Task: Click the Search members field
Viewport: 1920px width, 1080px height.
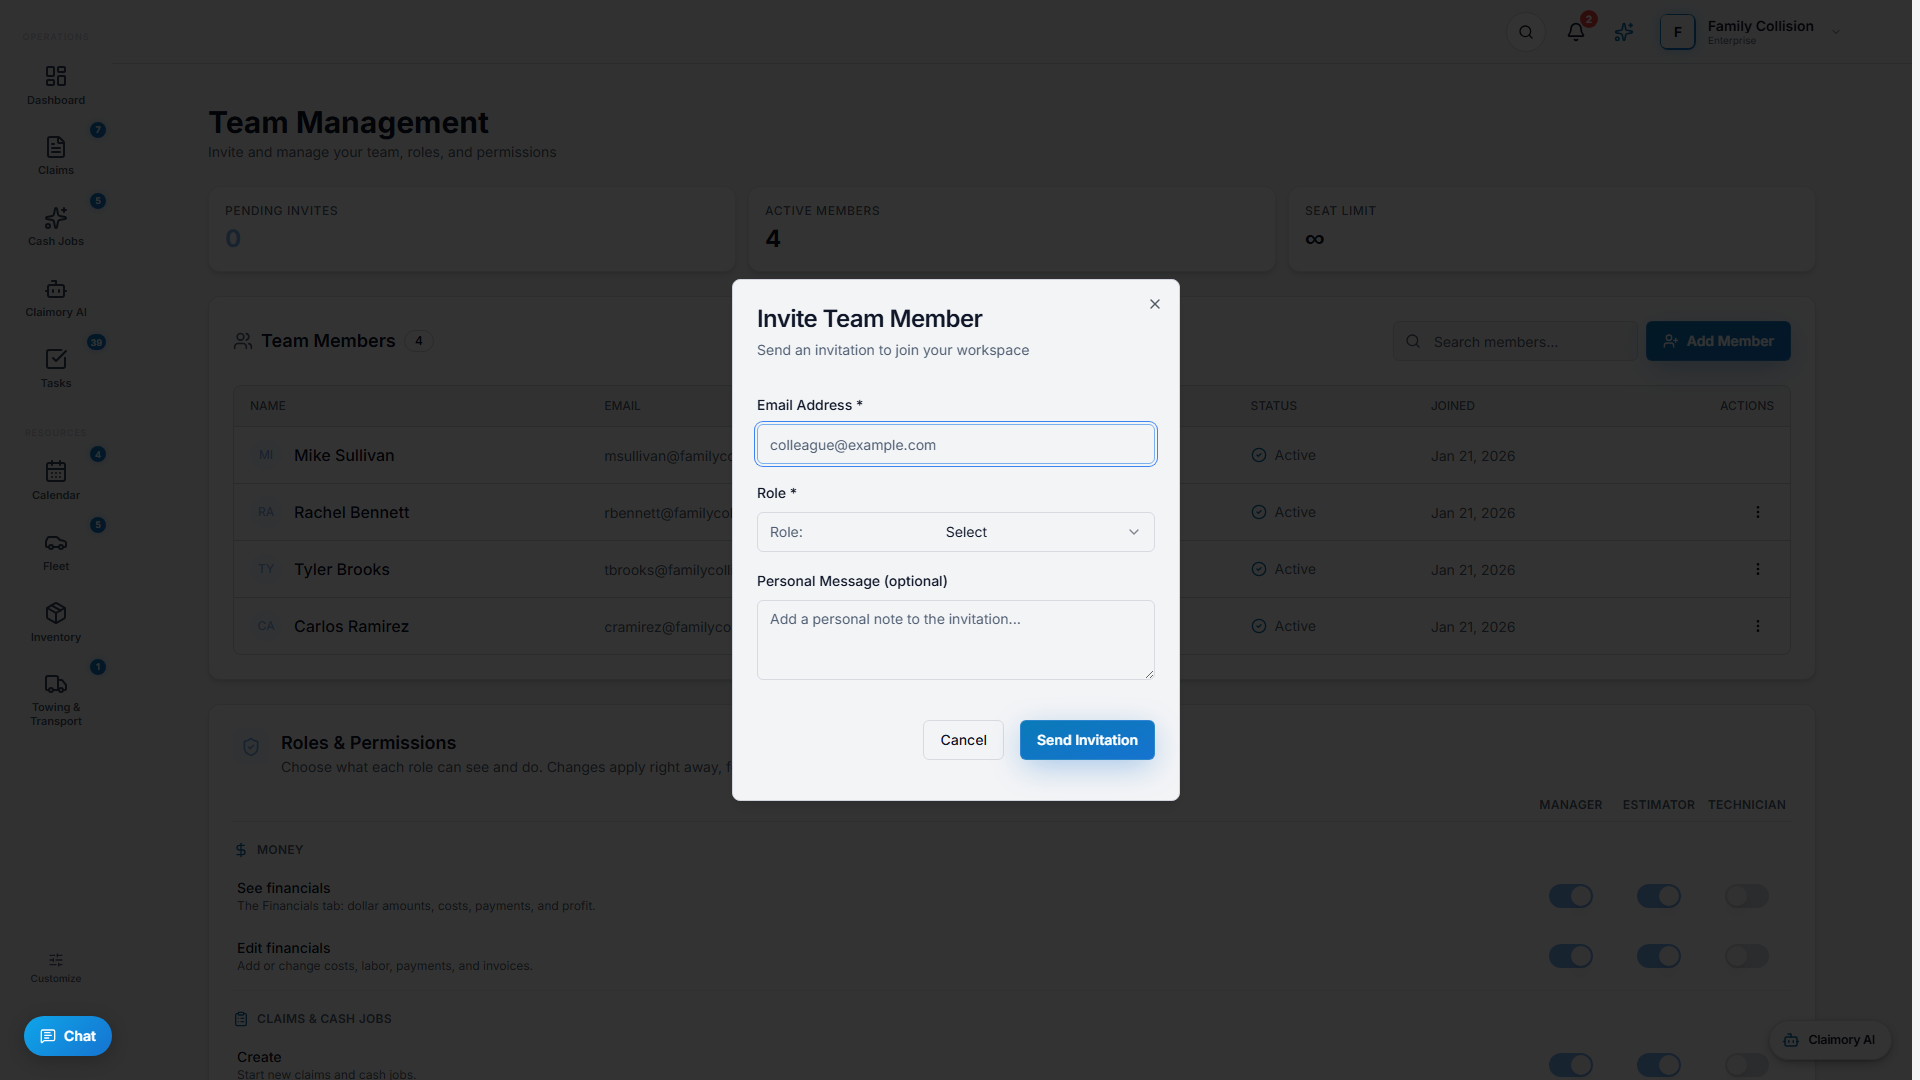Action: tap(1516, 341)
